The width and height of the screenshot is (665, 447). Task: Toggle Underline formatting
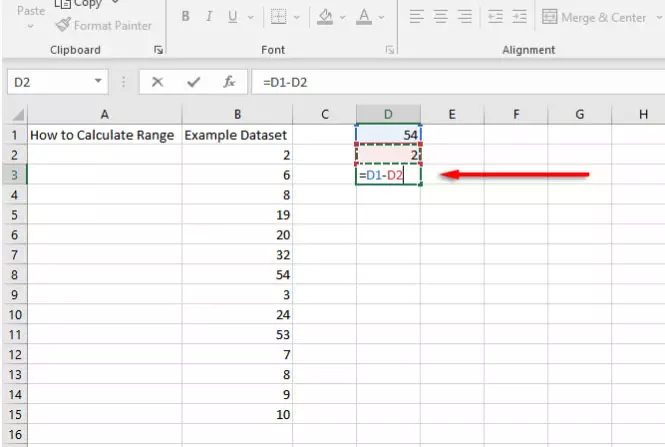click(x=232, y=17)
